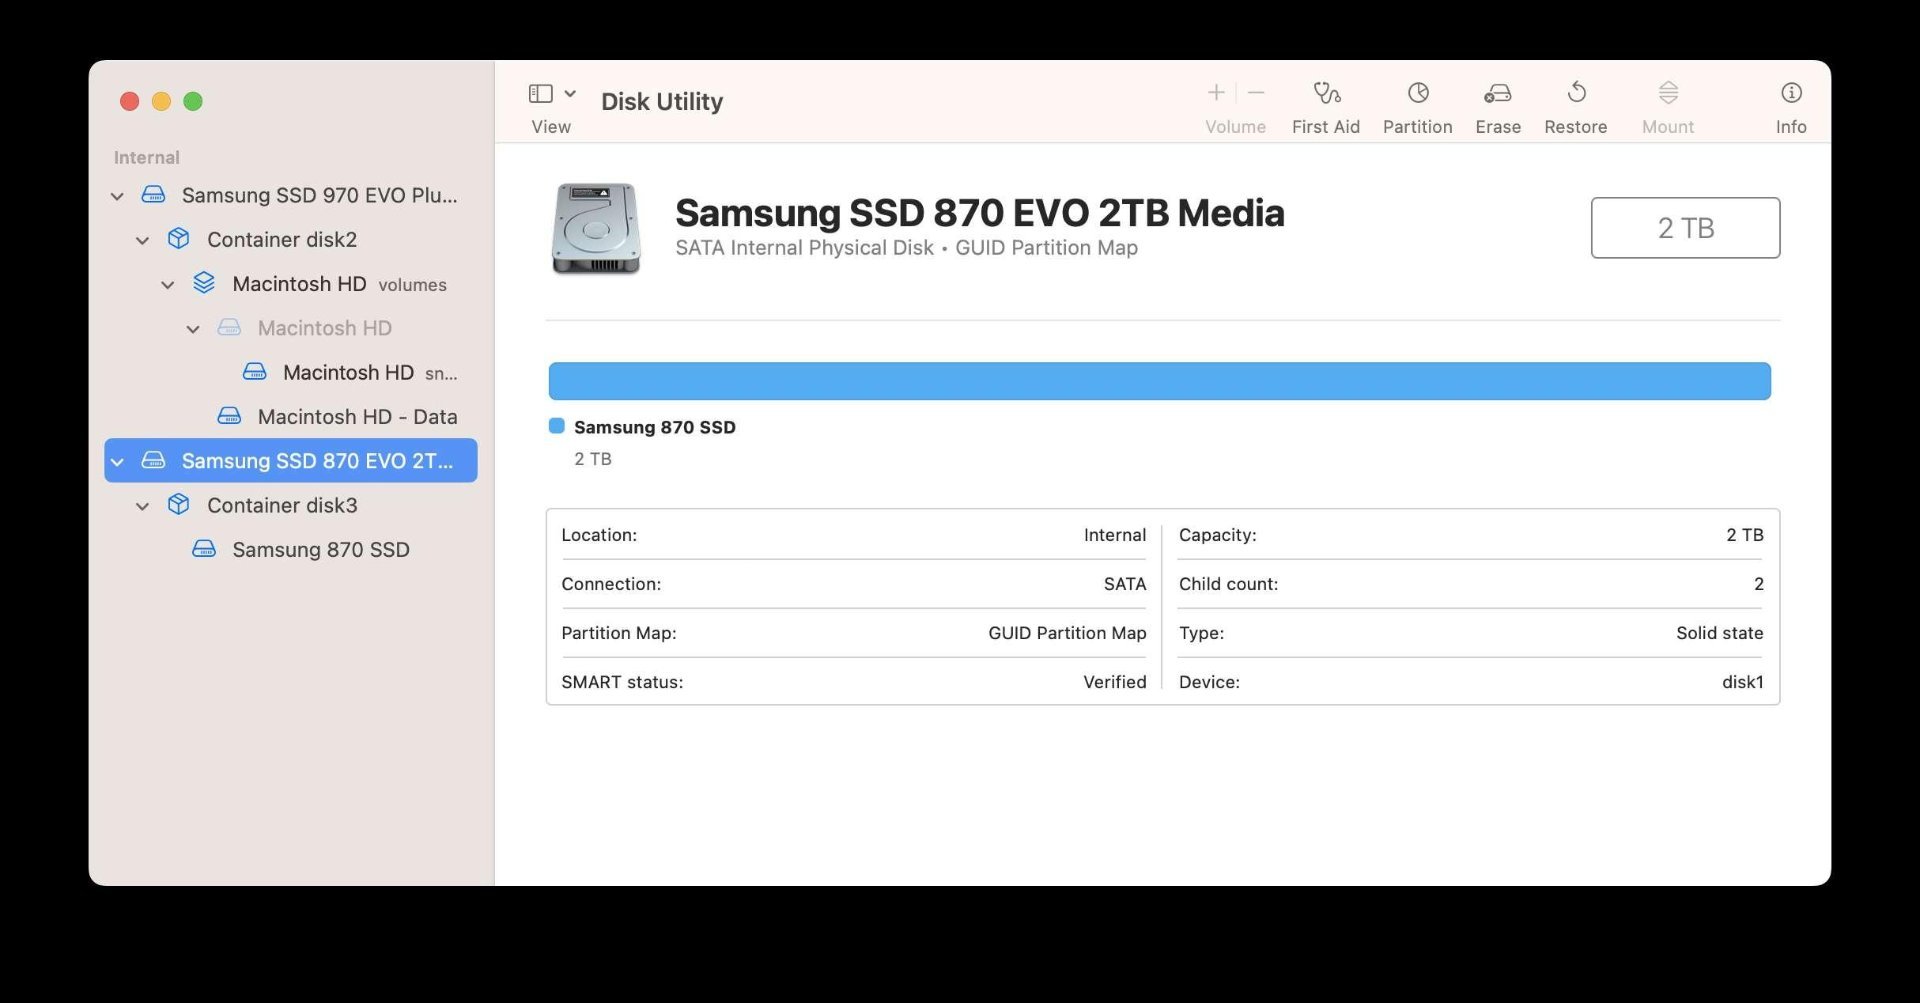
Task: Select the Container disk3 cube icon
Action: 179,504
